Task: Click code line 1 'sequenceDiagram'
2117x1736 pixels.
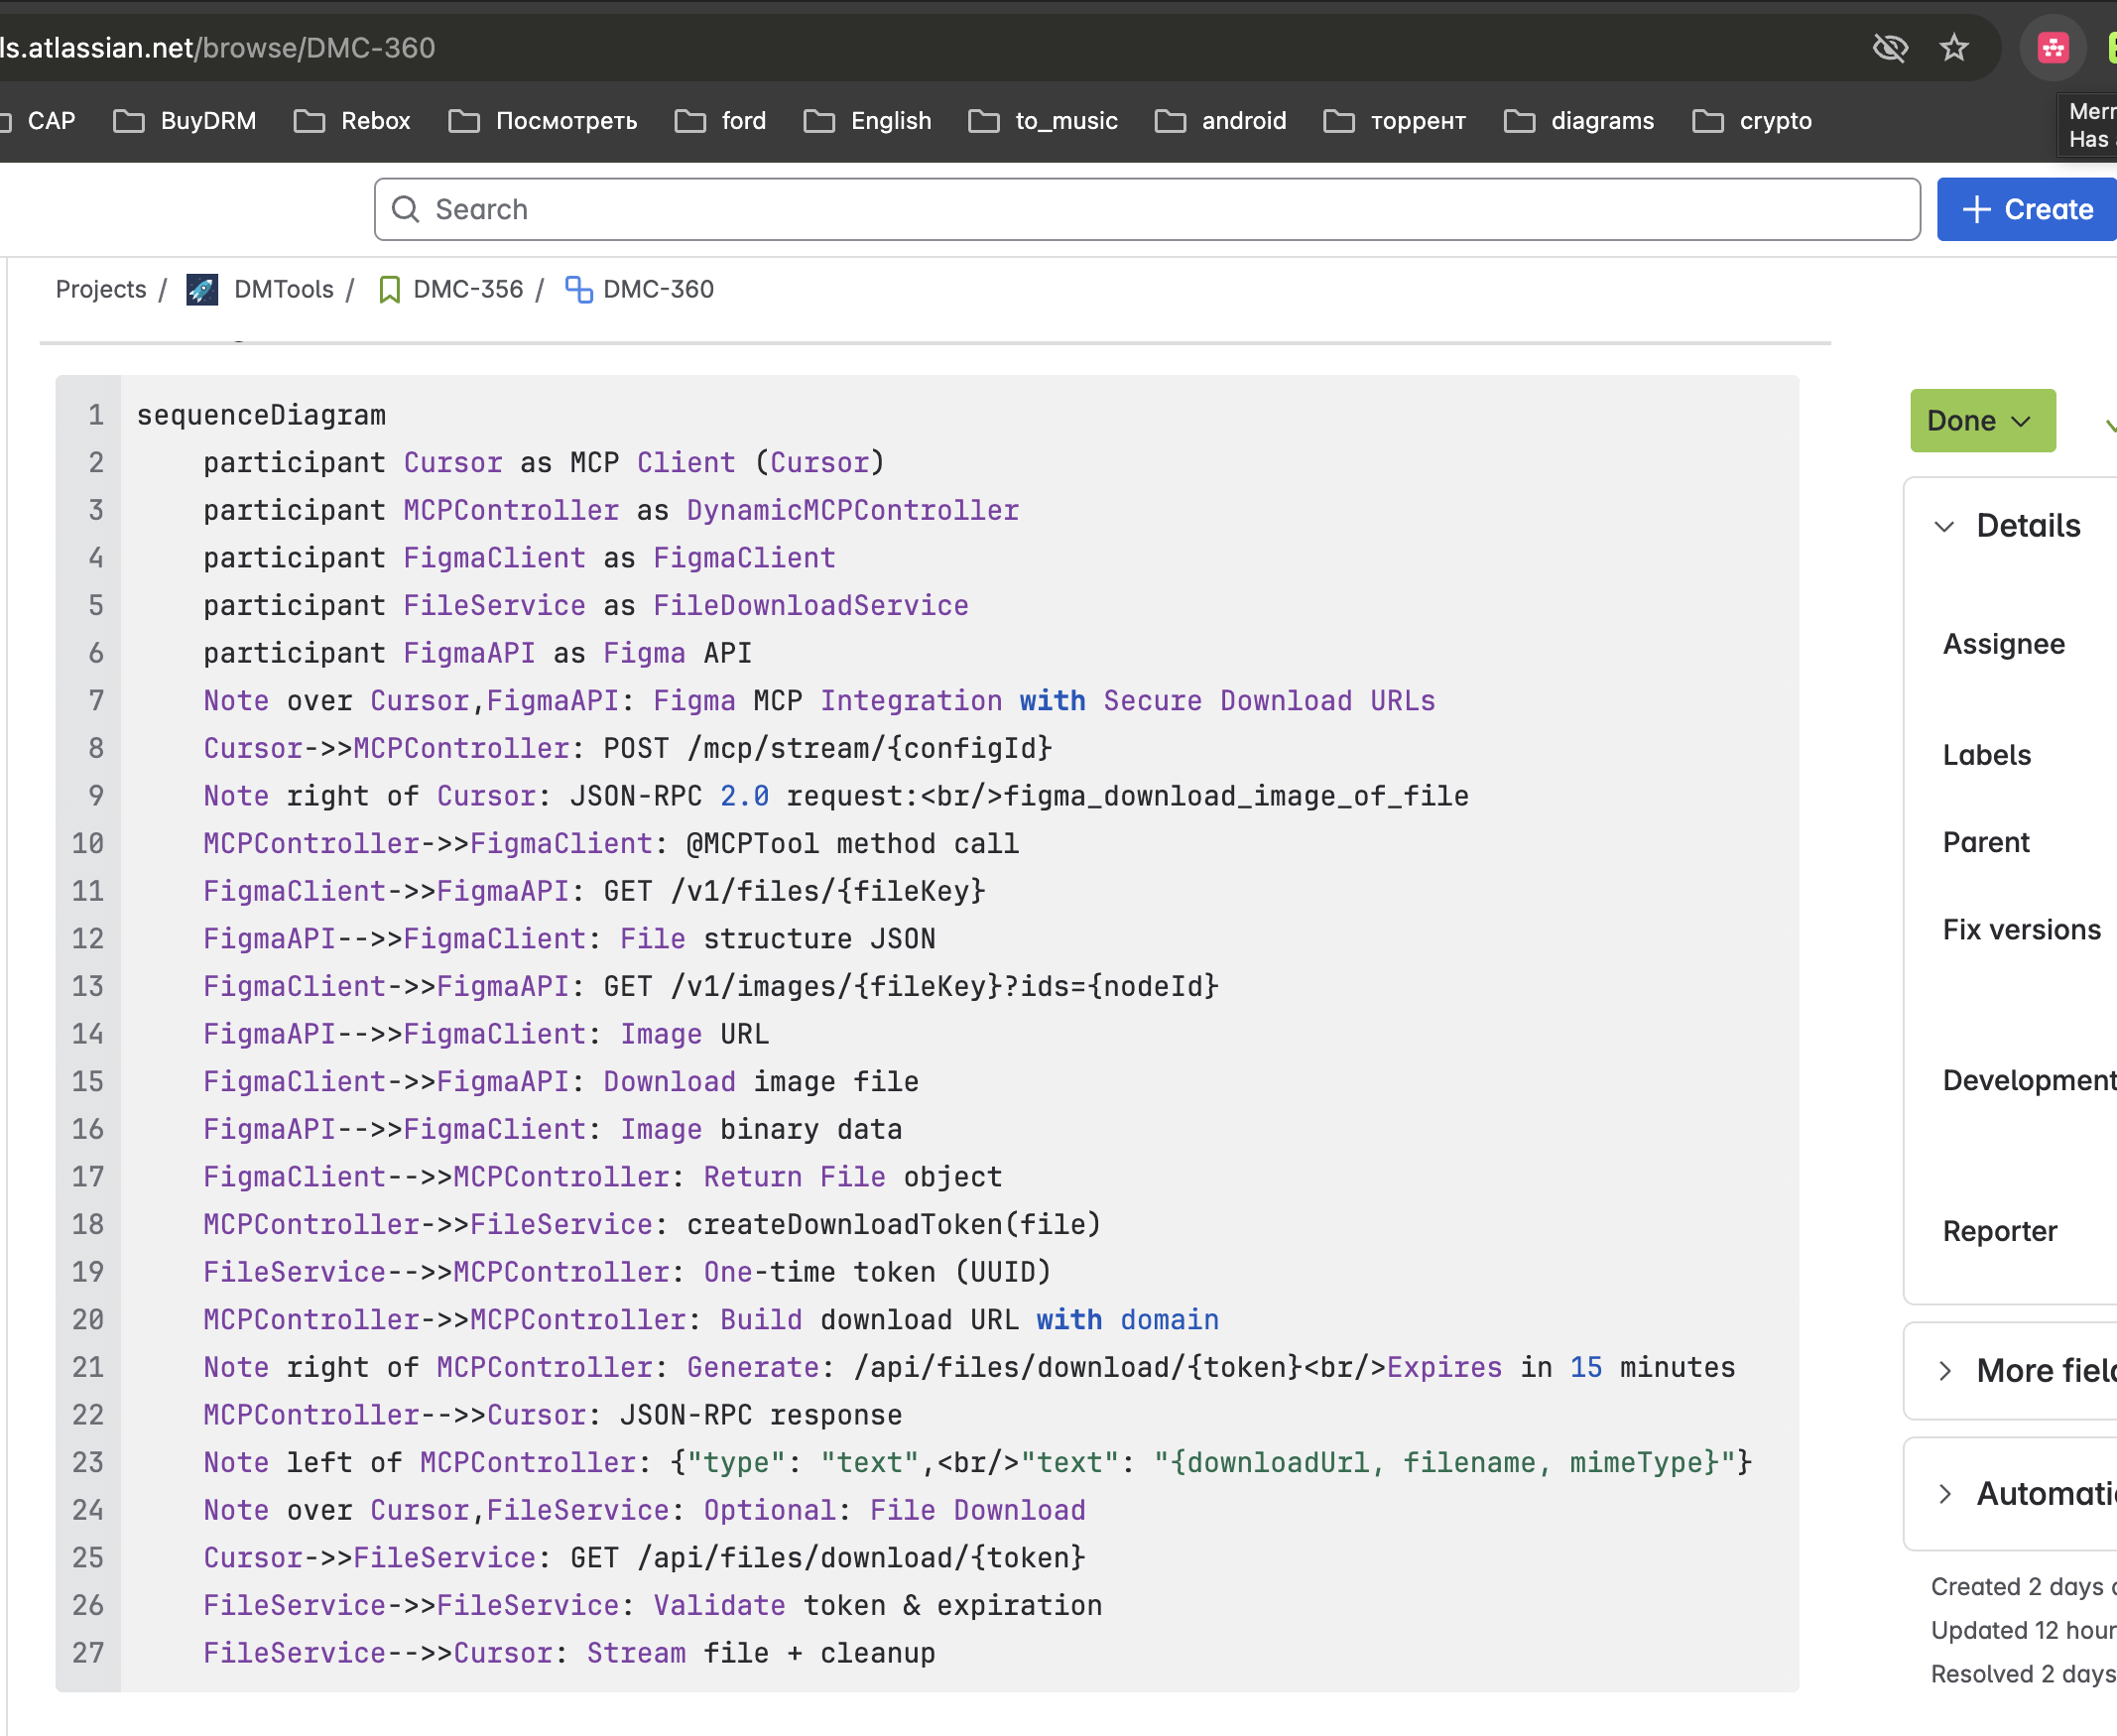Action: tap(261, 415)
